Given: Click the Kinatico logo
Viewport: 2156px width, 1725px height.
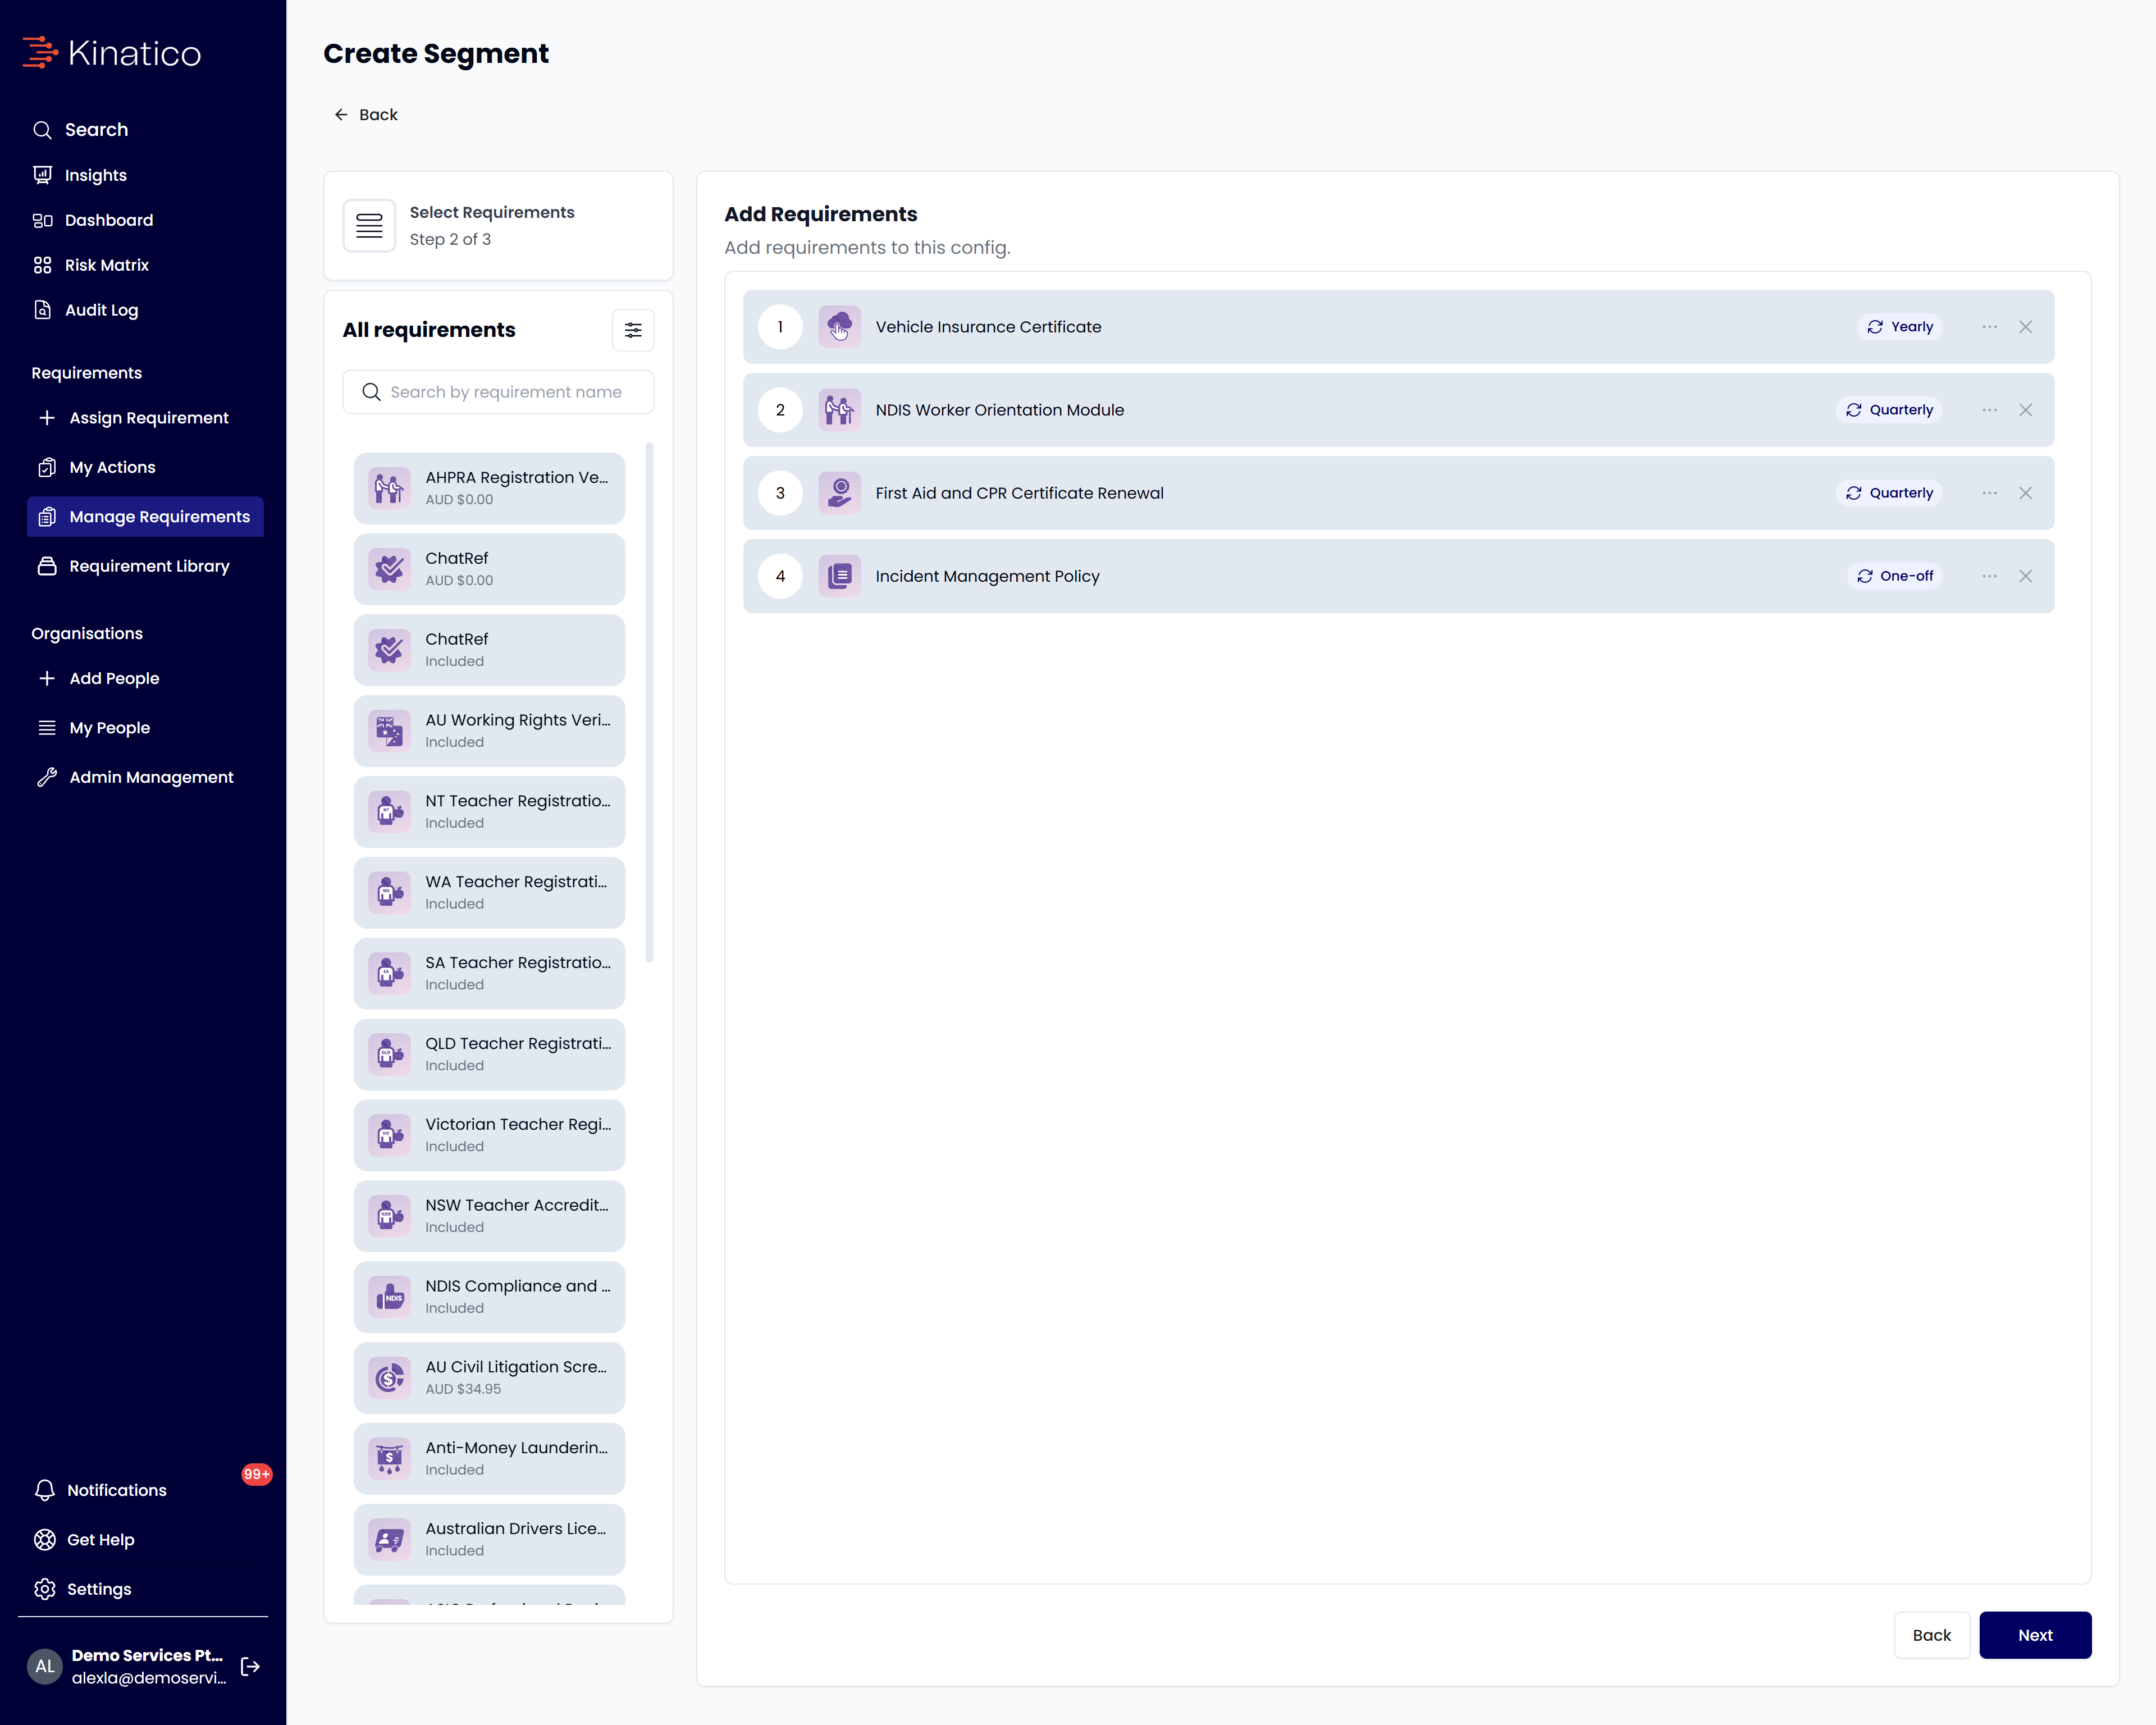Looking at the screenshot, I should point(112,53).
